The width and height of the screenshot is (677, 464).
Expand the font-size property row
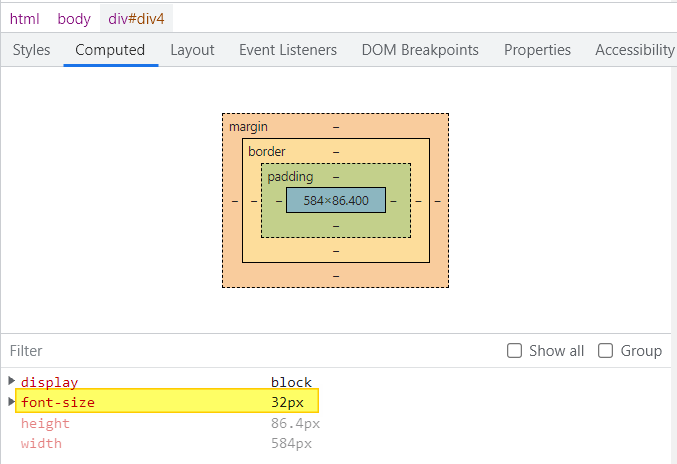[12, 402]
